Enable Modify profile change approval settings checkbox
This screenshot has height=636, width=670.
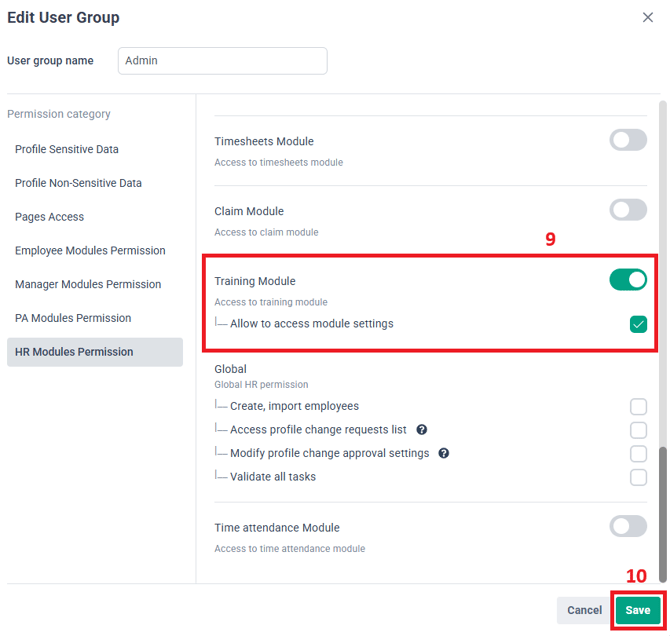tap(638, 454)
